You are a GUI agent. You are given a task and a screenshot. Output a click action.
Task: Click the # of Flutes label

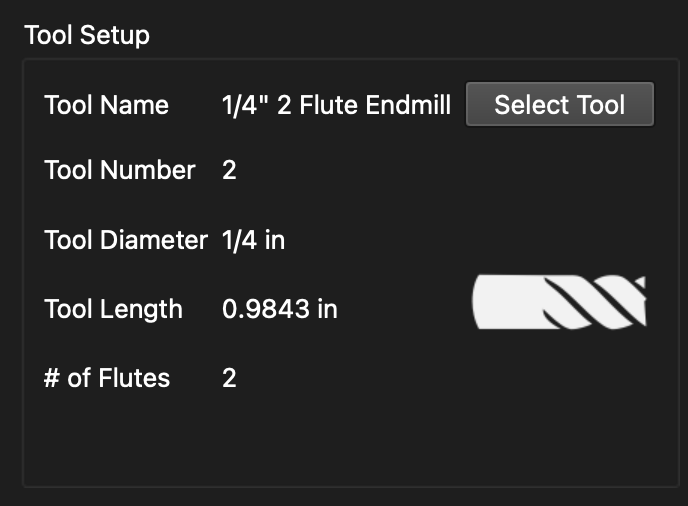(x=107, y=378)
